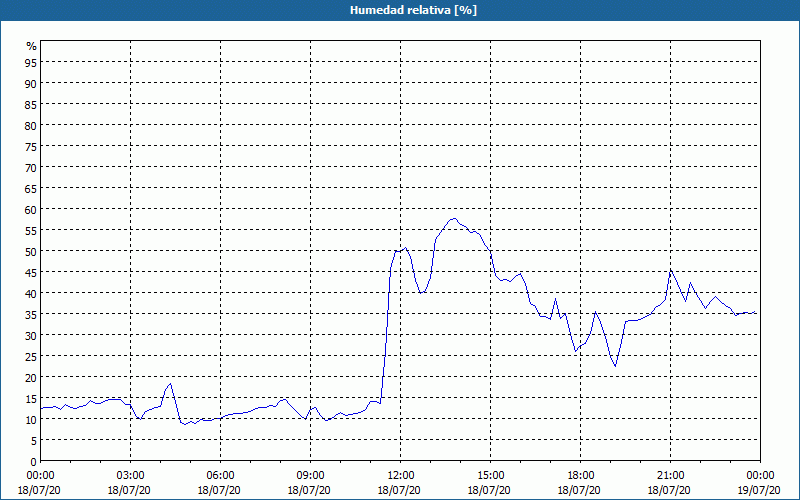Pick the 35 y-axis tick label
The image size is (800, 500).
pos(31,315)
